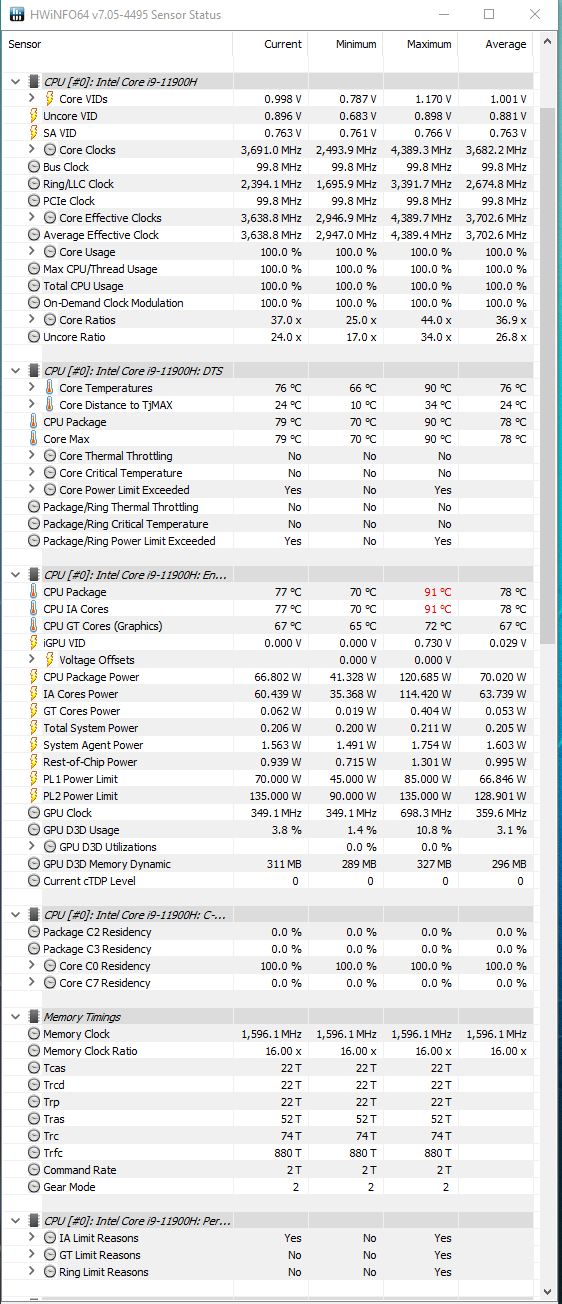The image size is (562, 1304).
Task: Click the lightning icon beside CPU Package Power
Action: (x=34, y=677)
